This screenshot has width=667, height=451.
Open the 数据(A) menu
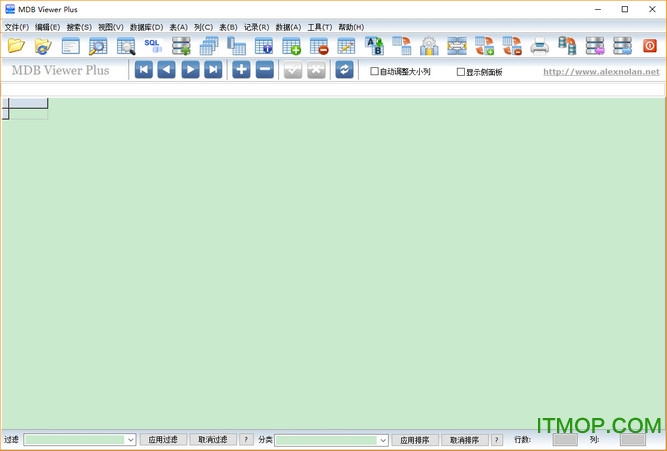point(288,27)
